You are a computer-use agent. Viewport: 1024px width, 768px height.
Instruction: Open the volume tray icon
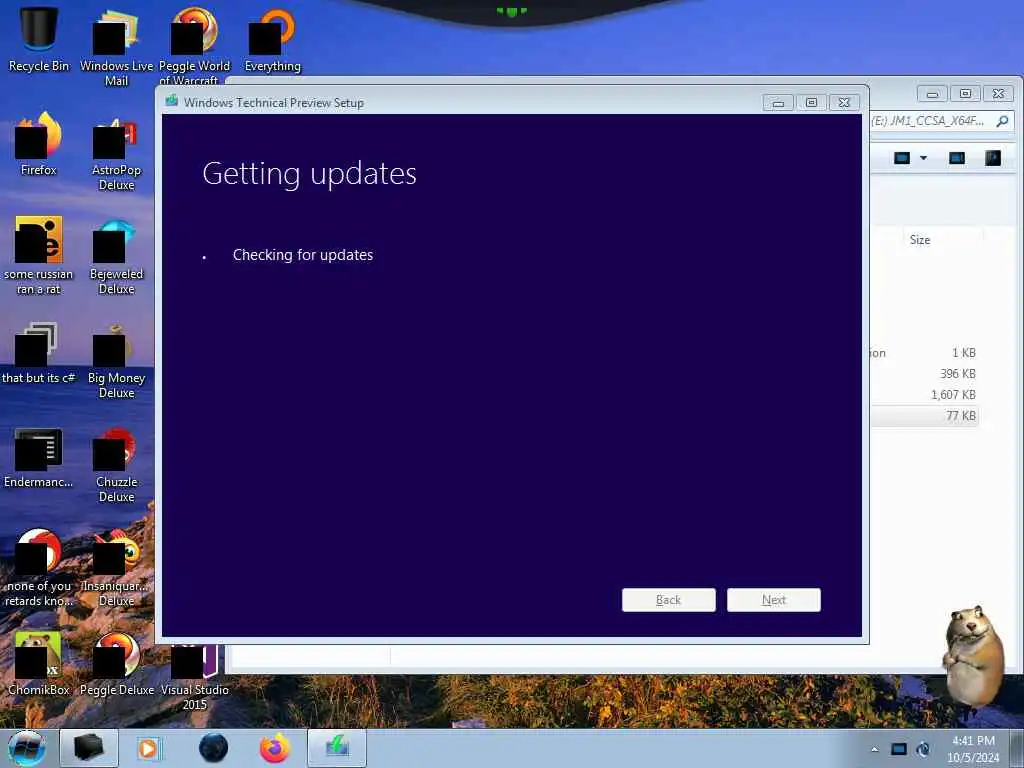pos(923,749)
